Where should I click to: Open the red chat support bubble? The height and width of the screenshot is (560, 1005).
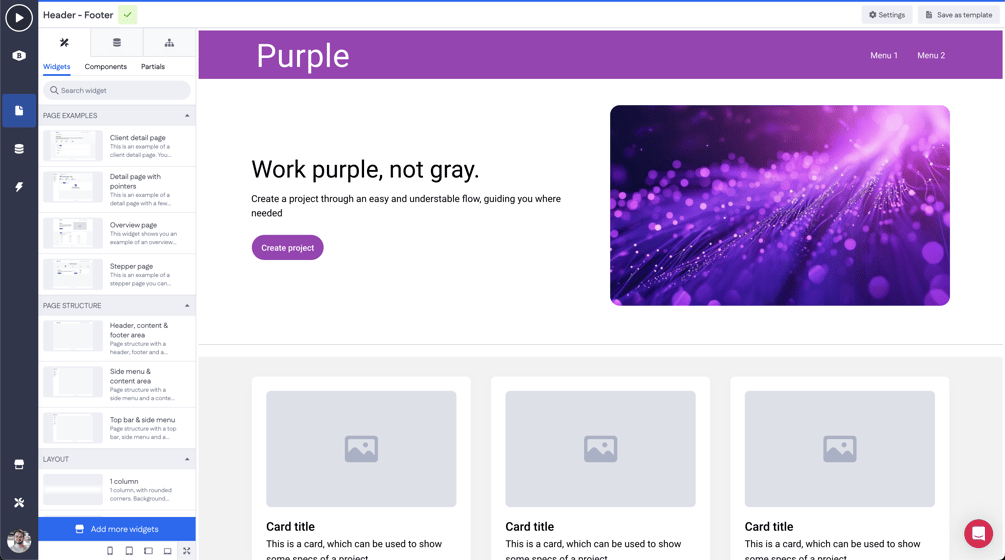978,533
